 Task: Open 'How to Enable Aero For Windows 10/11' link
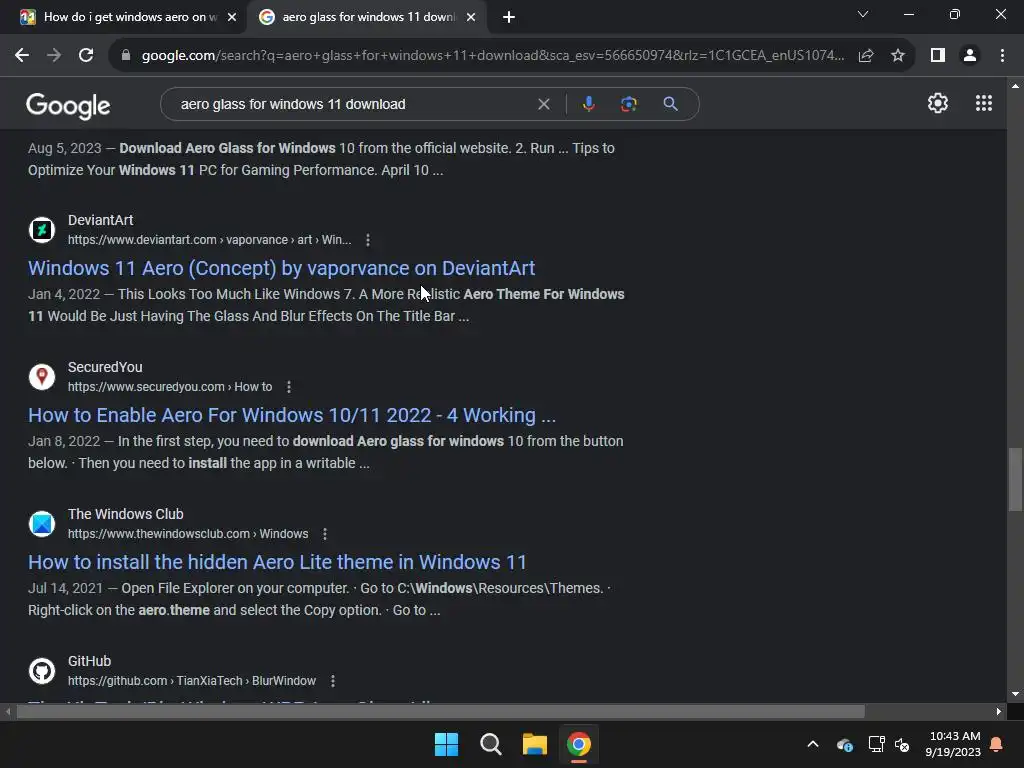tap(292, 415)
